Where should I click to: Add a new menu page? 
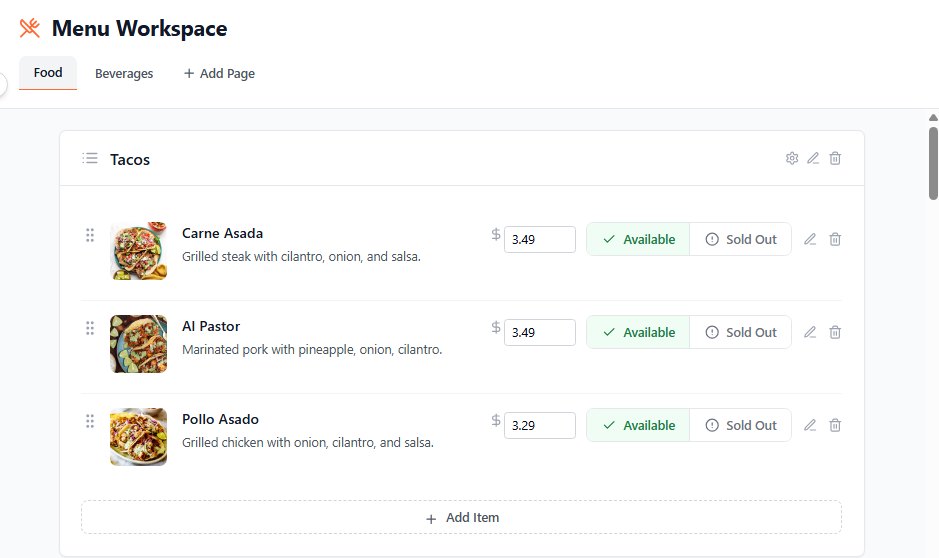pos(219,74)
